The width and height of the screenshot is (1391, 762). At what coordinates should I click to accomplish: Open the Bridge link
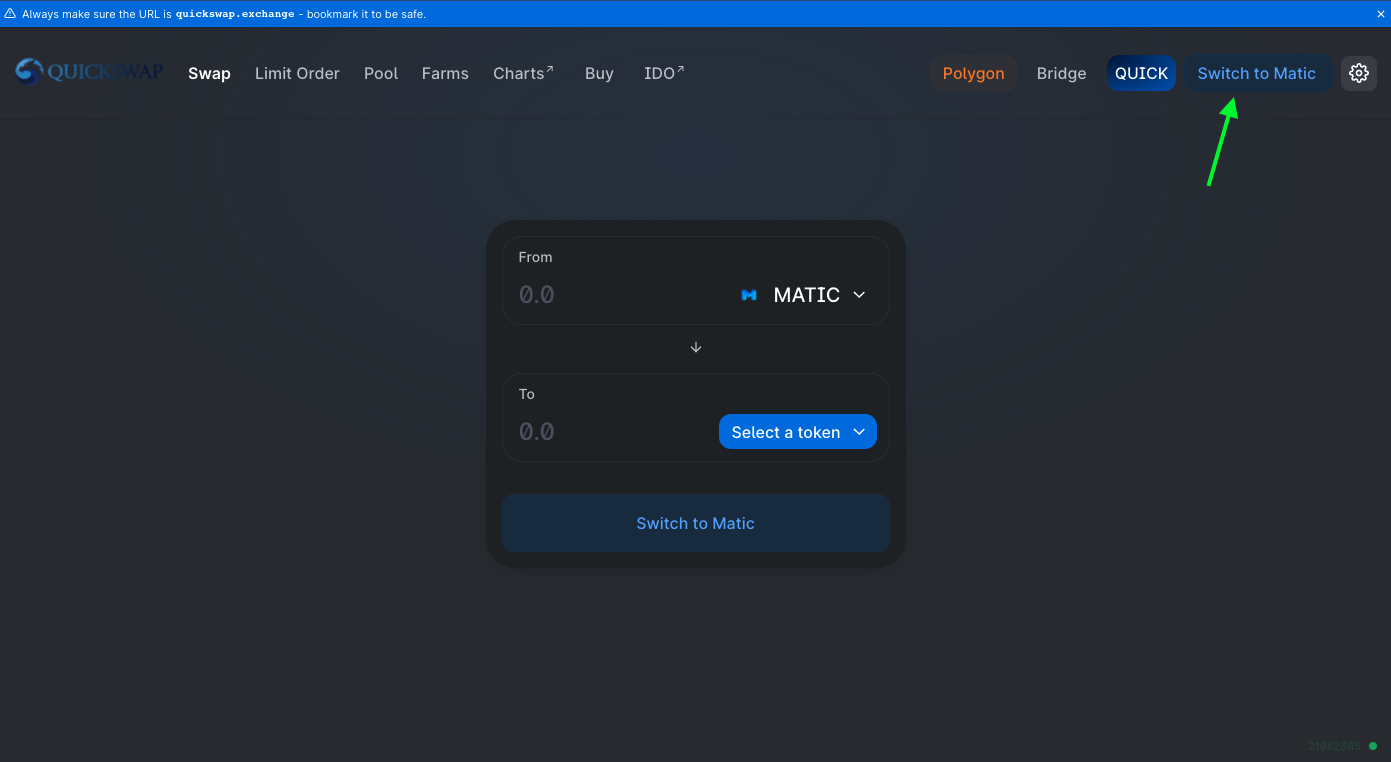point(1061,73)
